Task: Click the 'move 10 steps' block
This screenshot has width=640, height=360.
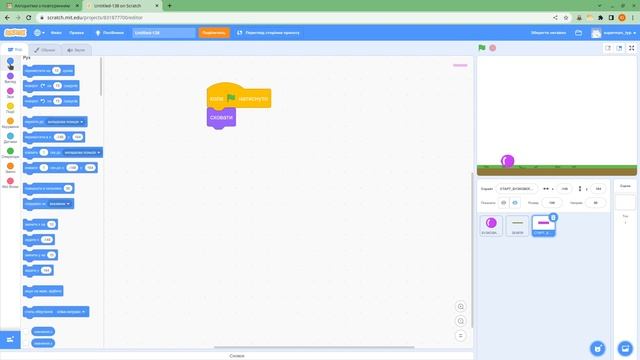Action: point(49,71)
